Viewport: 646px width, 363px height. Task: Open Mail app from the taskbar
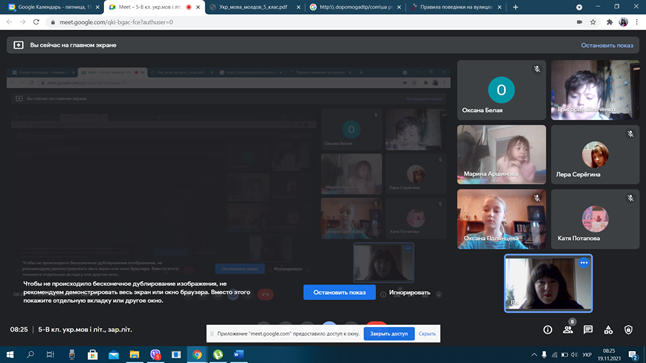pyautogui.click(x=114, y=354)
